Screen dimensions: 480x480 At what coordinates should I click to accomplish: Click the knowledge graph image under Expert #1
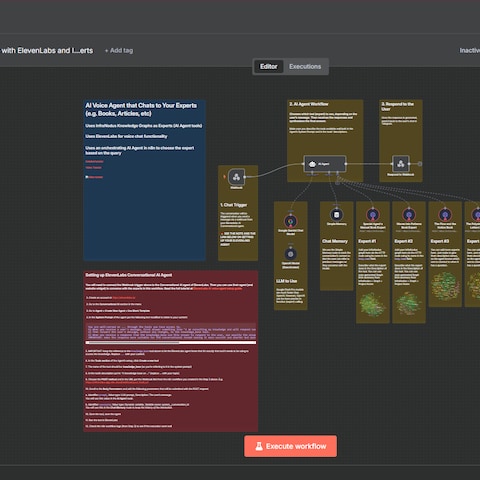372,304
